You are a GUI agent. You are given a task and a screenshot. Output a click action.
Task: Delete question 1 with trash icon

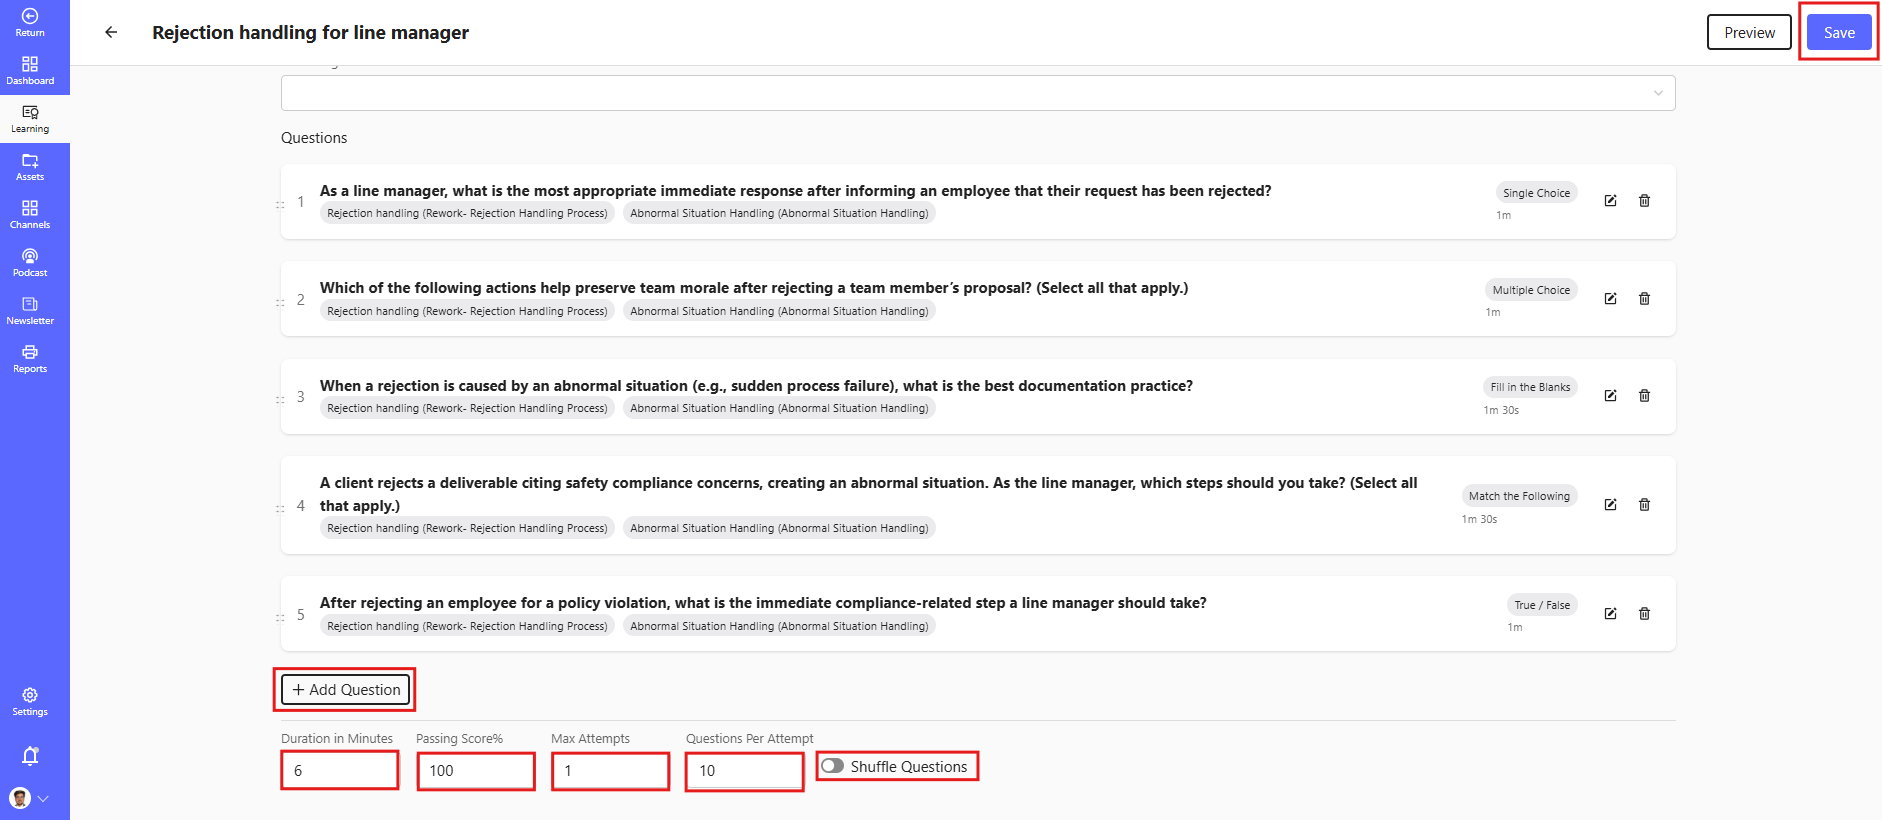point(1644,201)
